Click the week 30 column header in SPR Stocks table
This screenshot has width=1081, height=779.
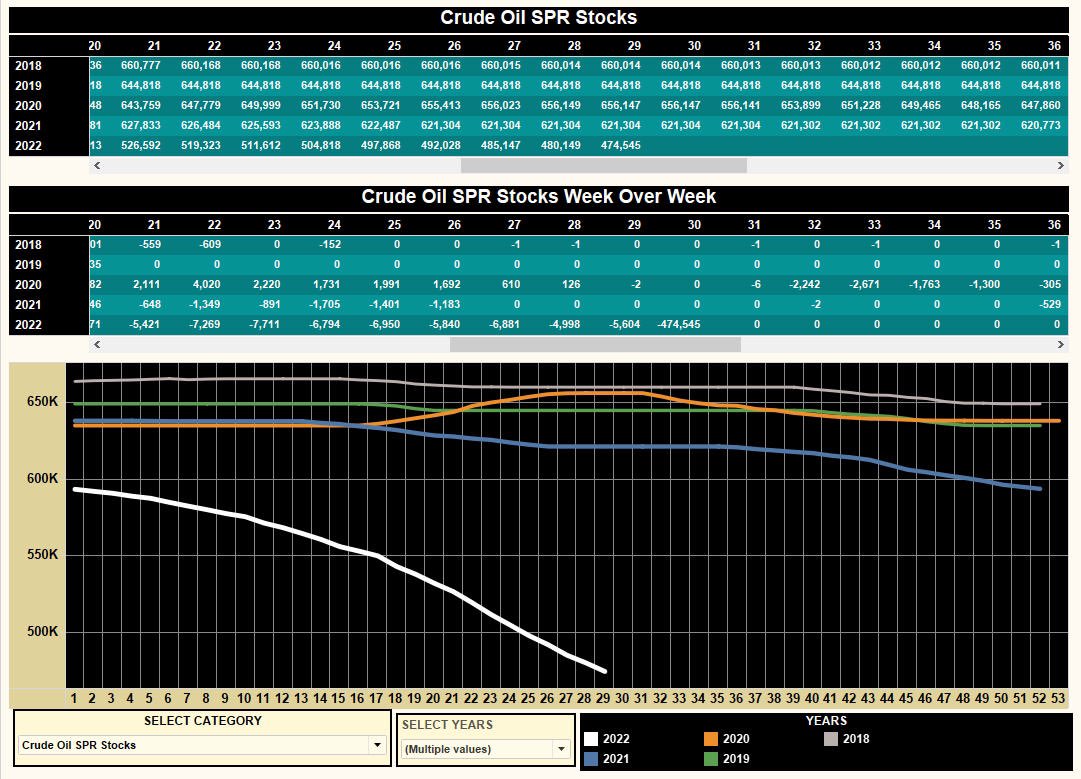pos(694,45)
